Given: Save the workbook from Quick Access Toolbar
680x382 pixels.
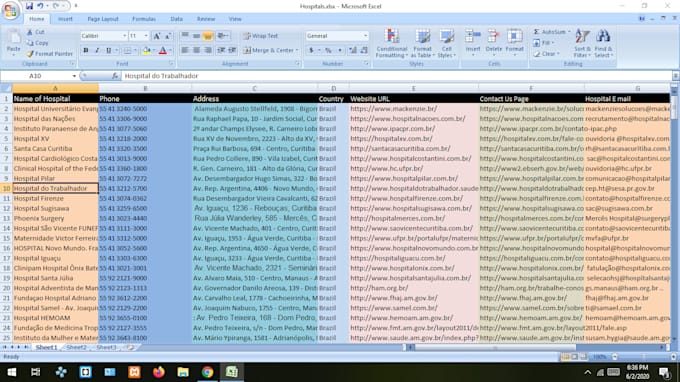Looking at the screenshot, I should point(29,6).
